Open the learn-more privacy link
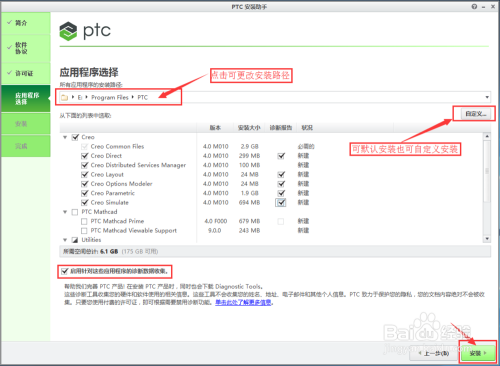The height and width of the screenshot is (366, 500). click(243, 302)
